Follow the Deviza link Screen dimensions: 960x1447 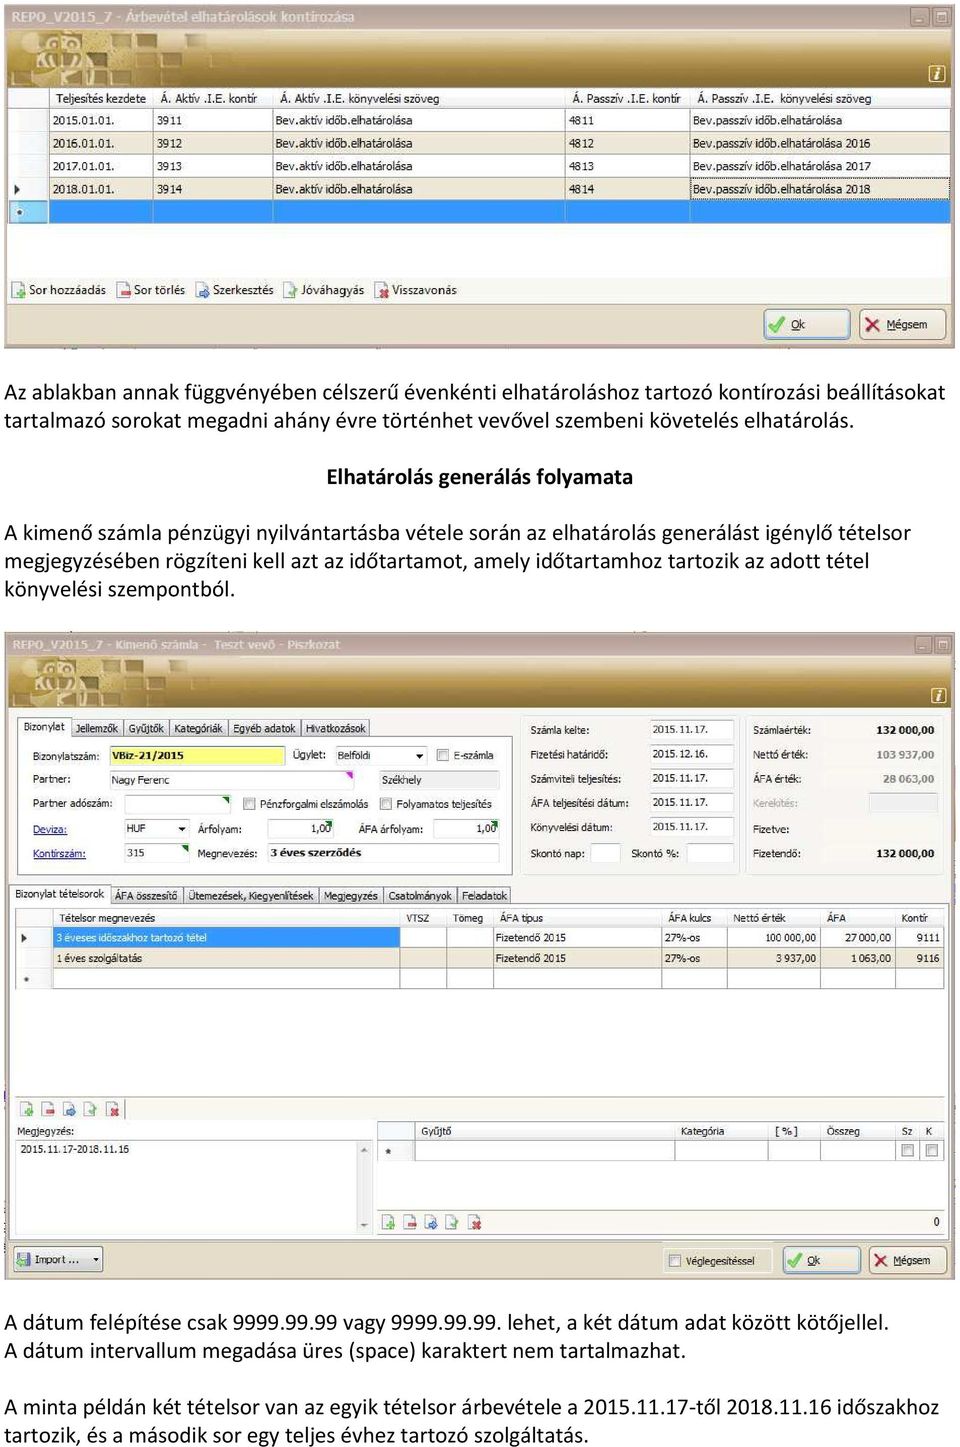(50, 829)
